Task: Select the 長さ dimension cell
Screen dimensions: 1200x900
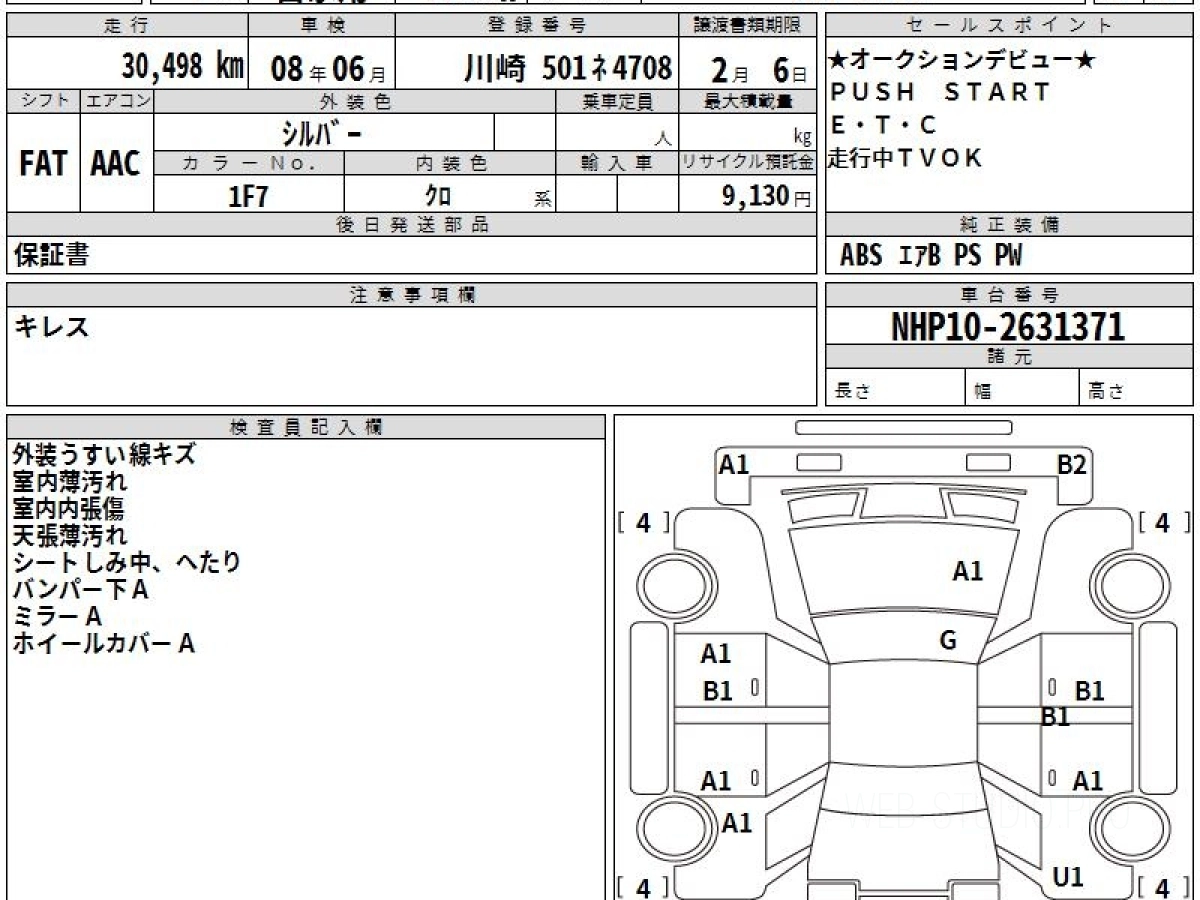Action: pos(896,389)
